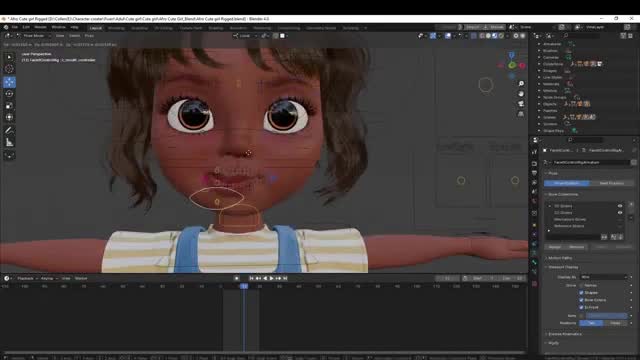Open the Window menu
640x360 pixels.
click(x=58, y=27)
